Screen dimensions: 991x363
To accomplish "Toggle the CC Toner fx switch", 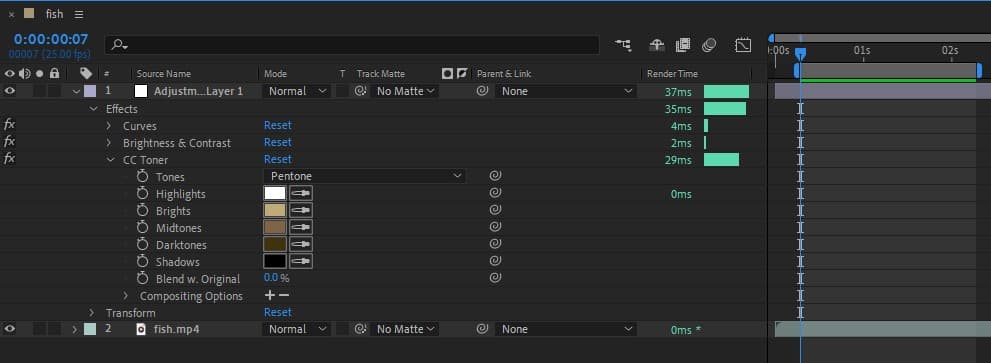I will click(x=9, y=159).
